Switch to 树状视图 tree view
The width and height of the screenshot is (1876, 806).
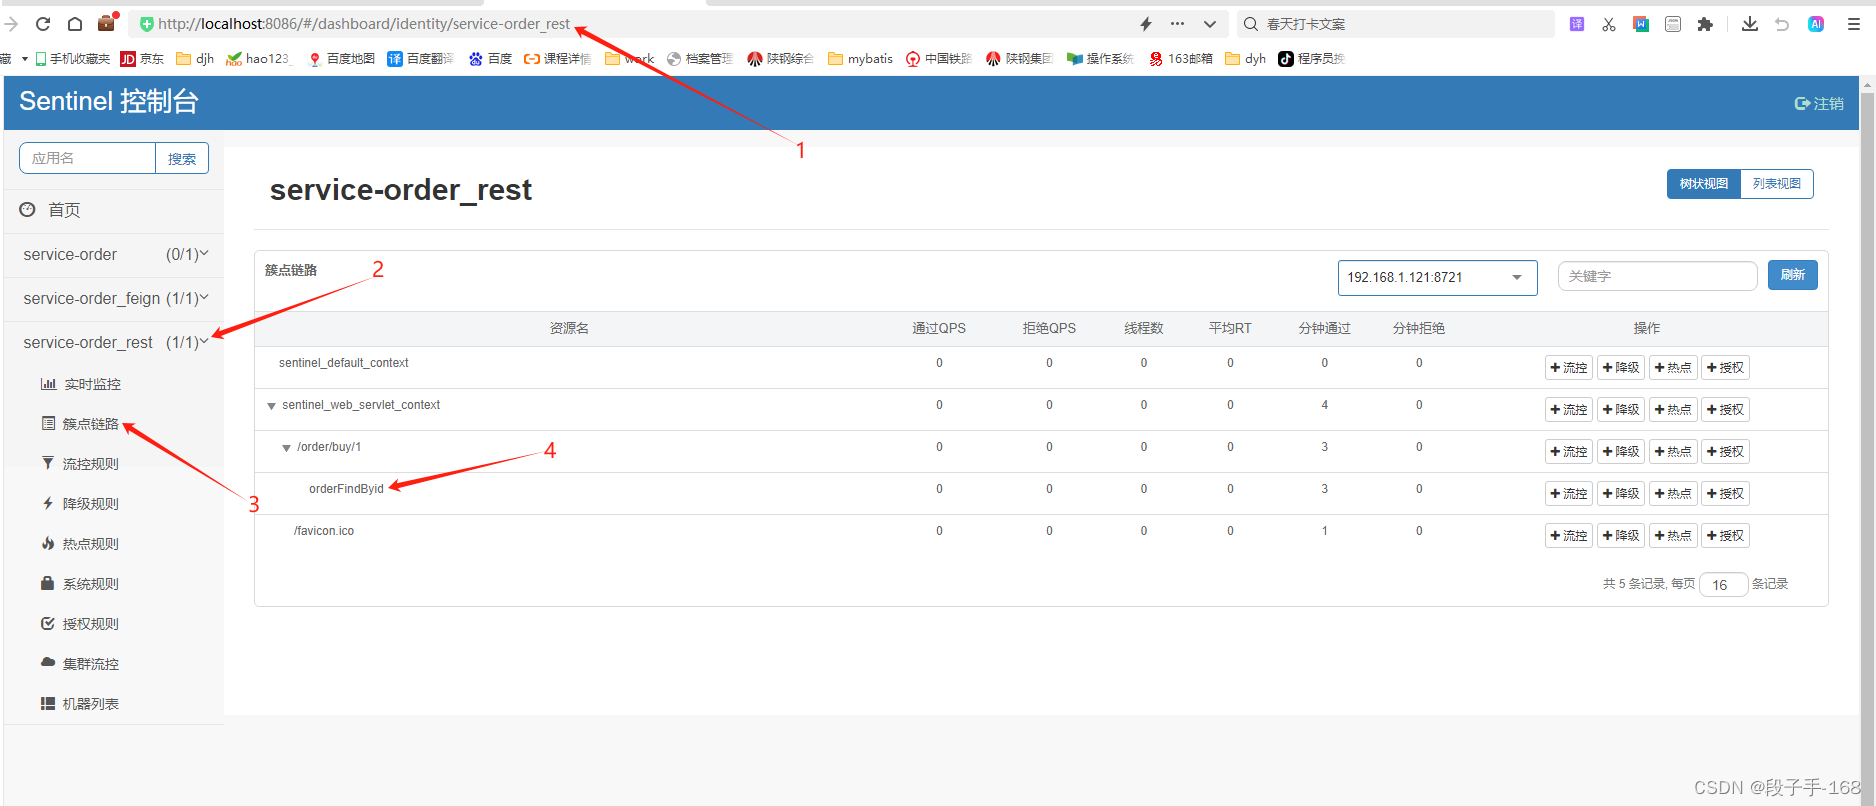[1704, 184]
